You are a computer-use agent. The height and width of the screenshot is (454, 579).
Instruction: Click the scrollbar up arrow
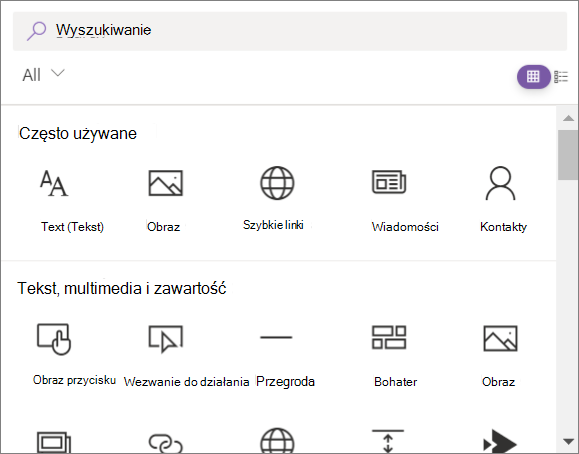[x=568, y=118]
